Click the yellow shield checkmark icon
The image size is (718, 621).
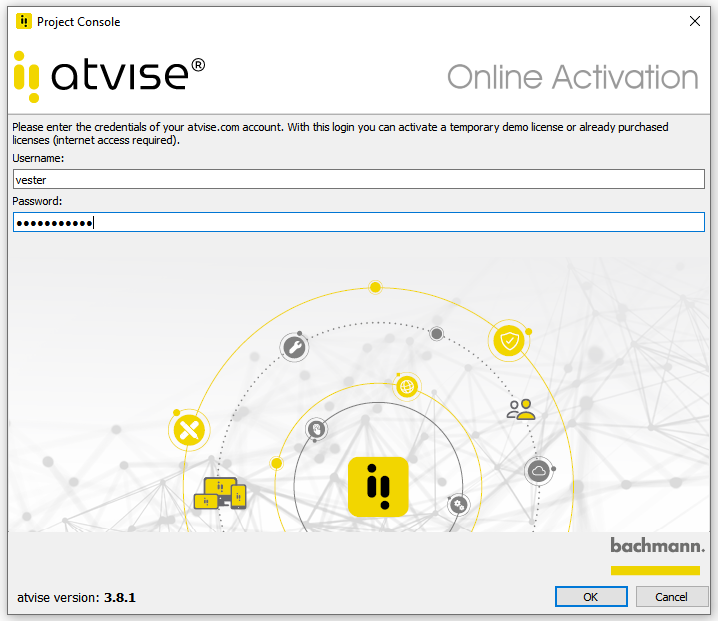coord(509,341)
